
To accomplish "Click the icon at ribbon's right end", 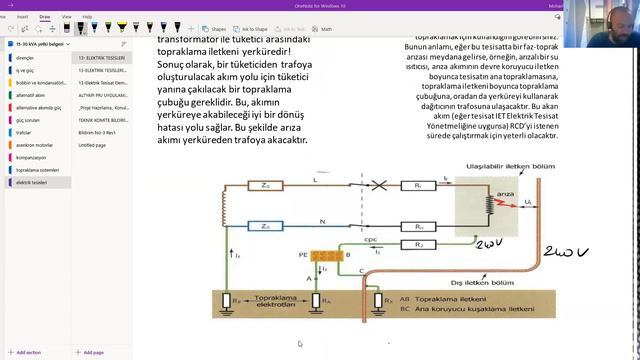I will click(557, 17).
